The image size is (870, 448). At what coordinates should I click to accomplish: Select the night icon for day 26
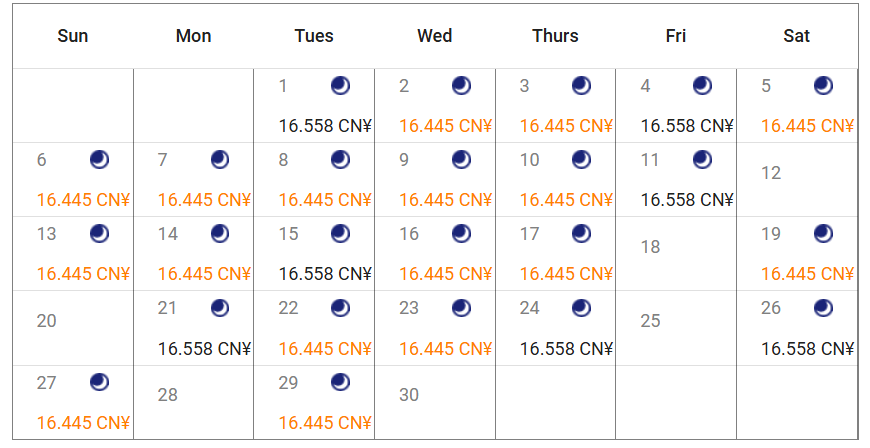click(x=823, y=308)
